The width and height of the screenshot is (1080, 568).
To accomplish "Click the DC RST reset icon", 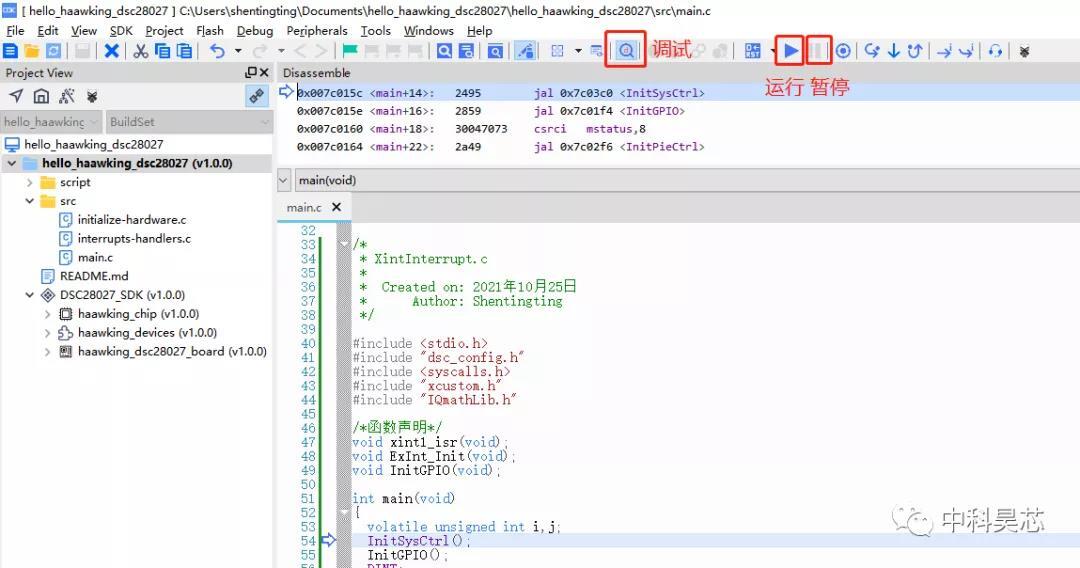I will [x=753, y=51].
